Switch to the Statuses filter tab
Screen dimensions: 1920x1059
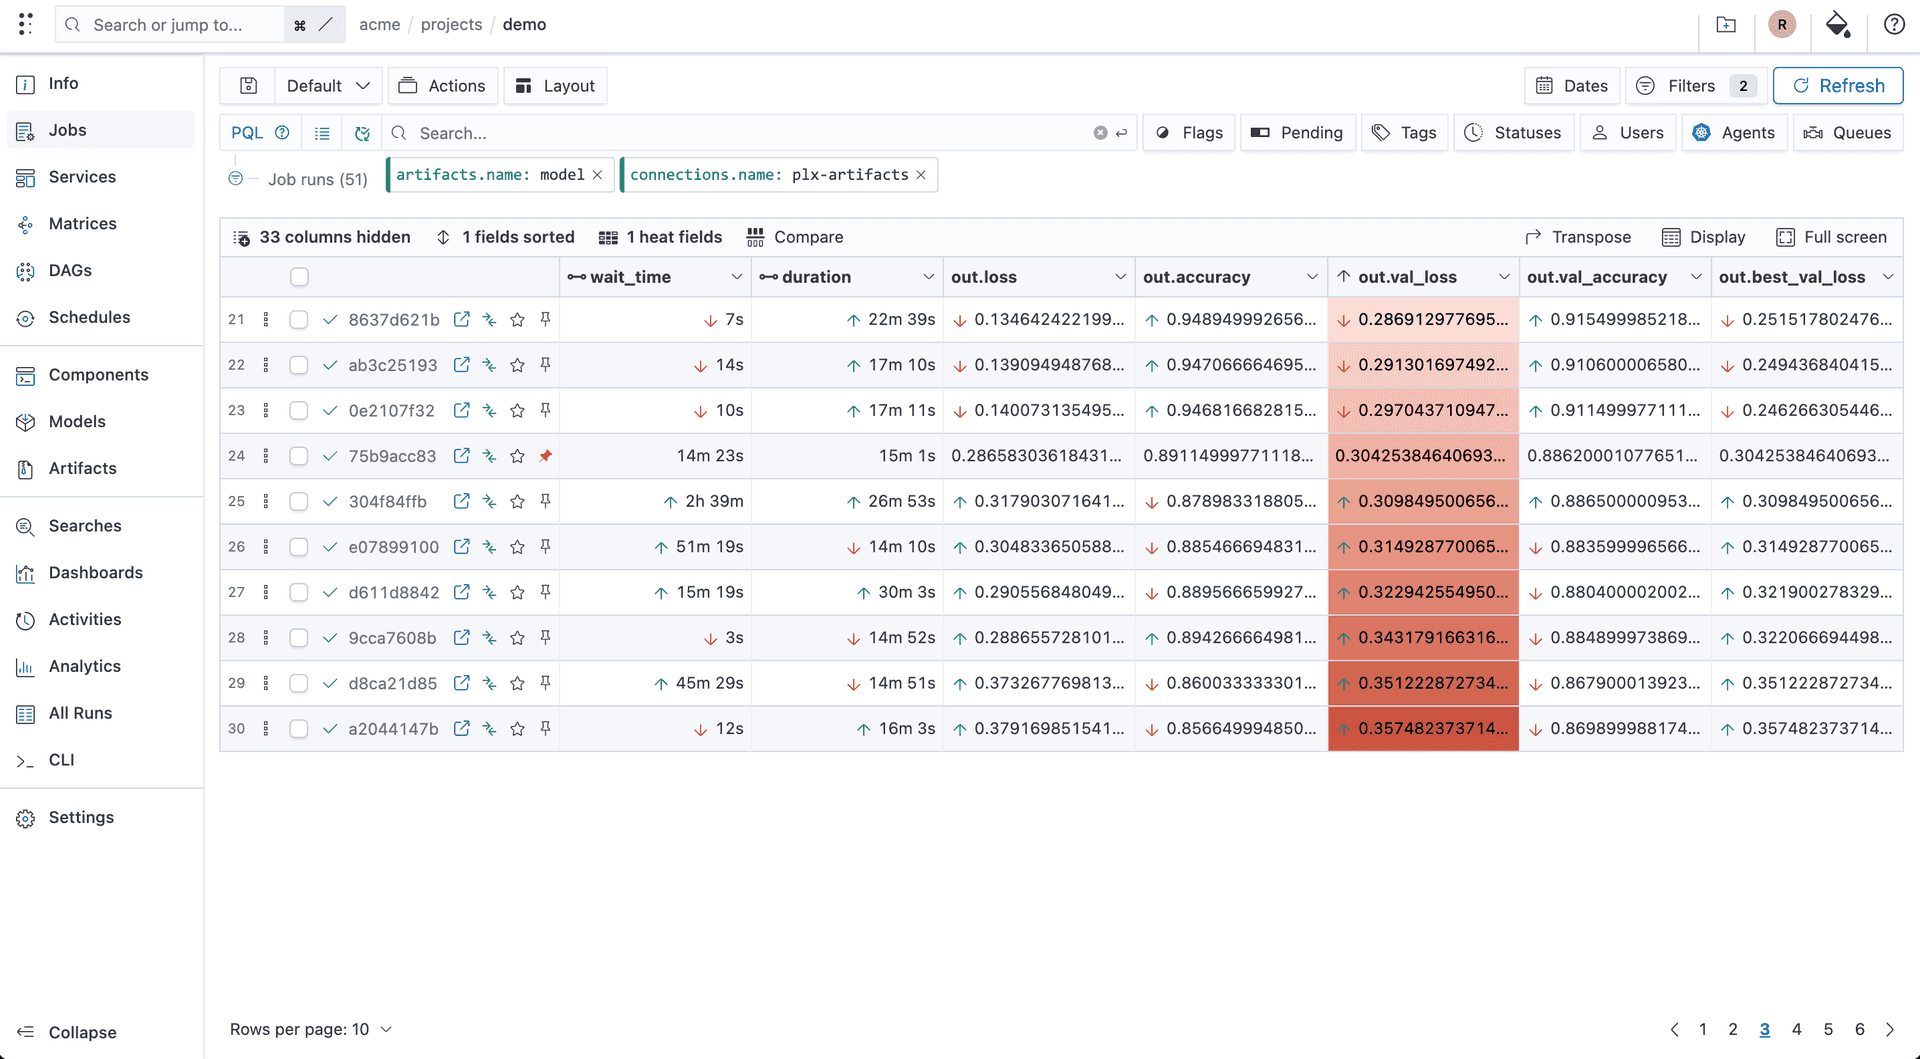1513,132
